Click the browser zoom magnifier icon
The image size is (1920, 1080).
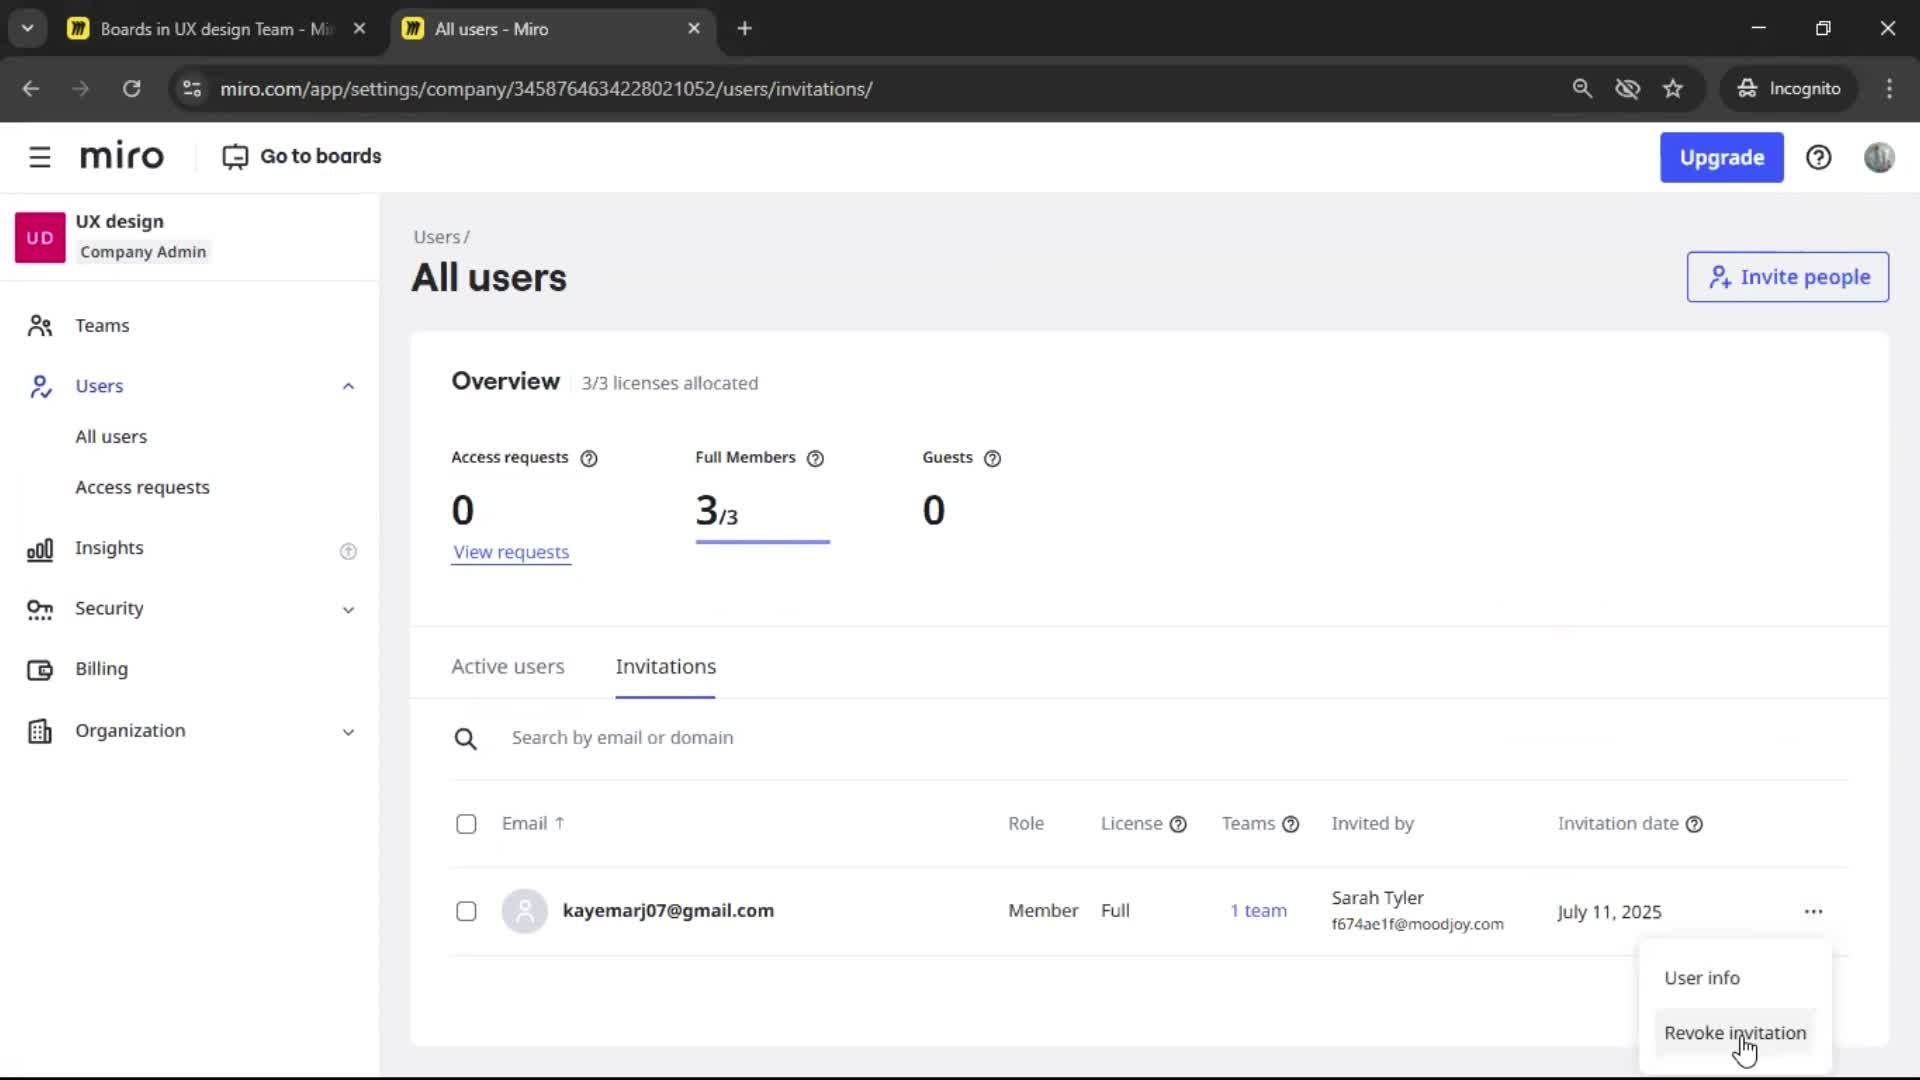click(x=1581, y=88)
